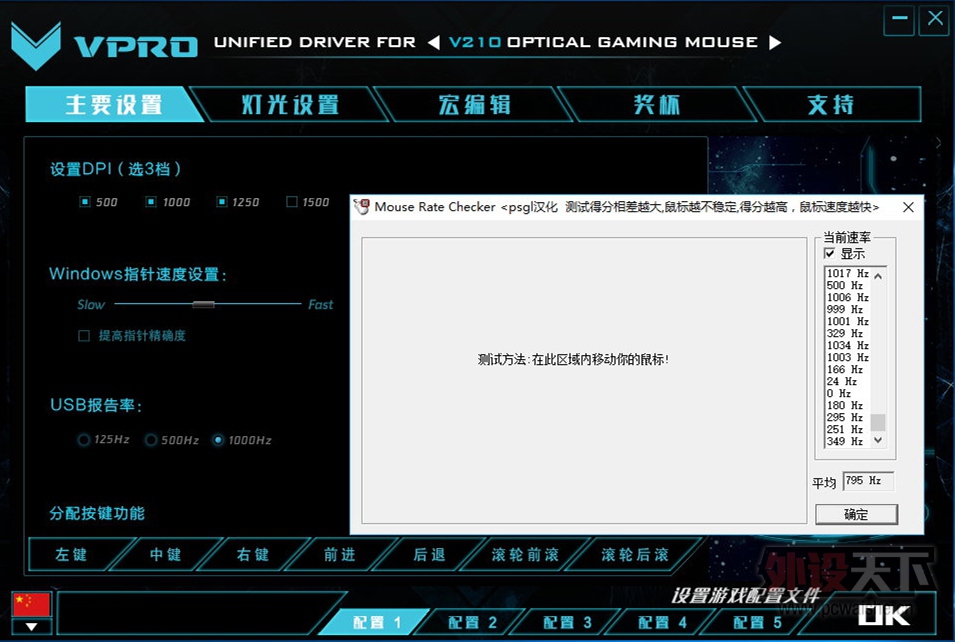This screenshot has height=642, width=955.
Task: Switch to 配置 5 profile
Action: coord(757,622)
